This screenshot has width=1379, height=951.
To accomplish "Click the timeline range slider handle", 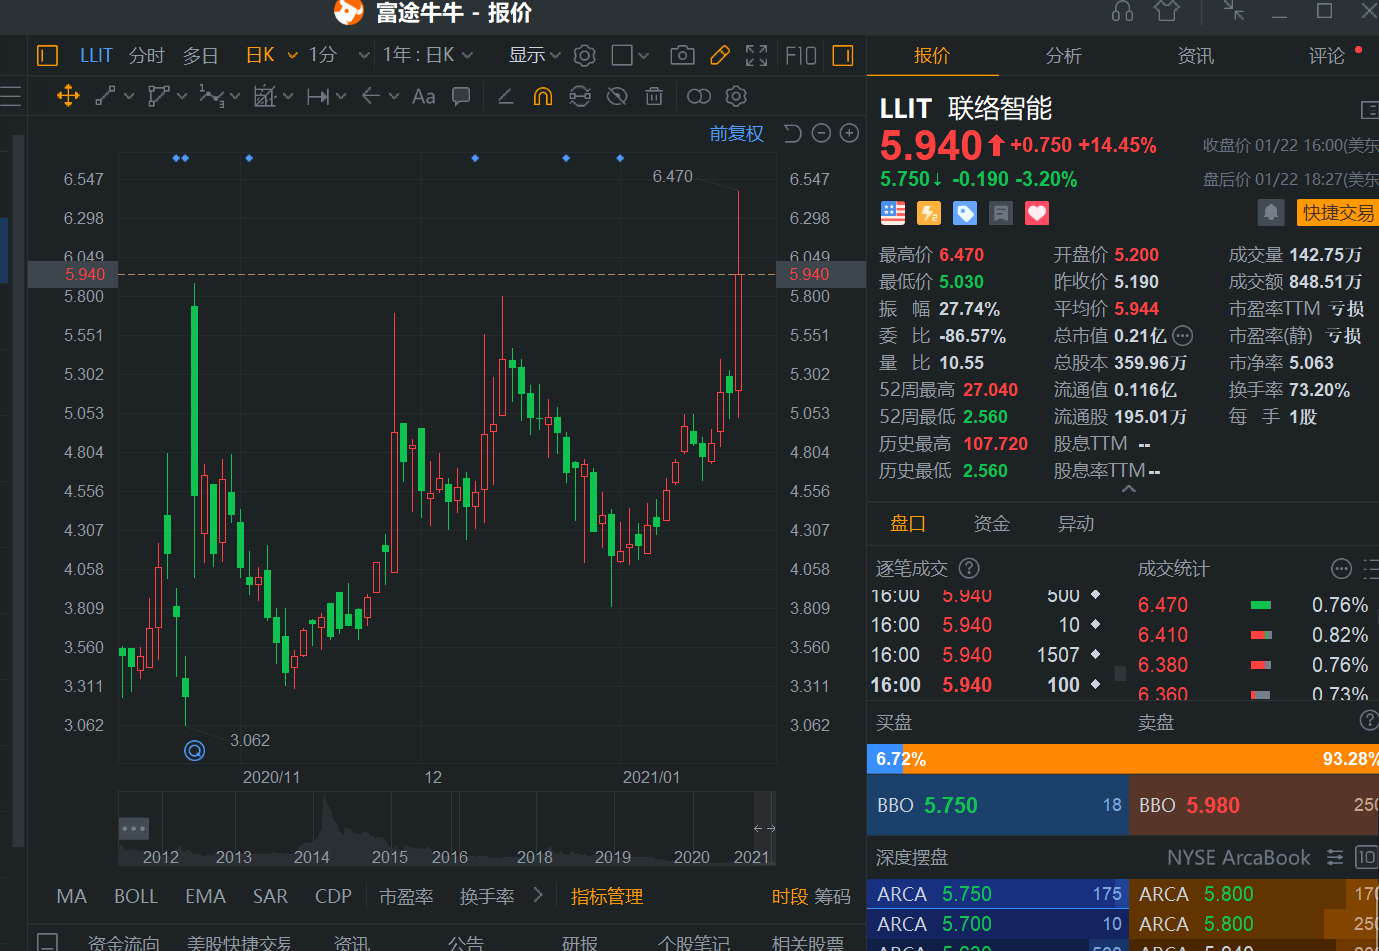I will (764, 828).
